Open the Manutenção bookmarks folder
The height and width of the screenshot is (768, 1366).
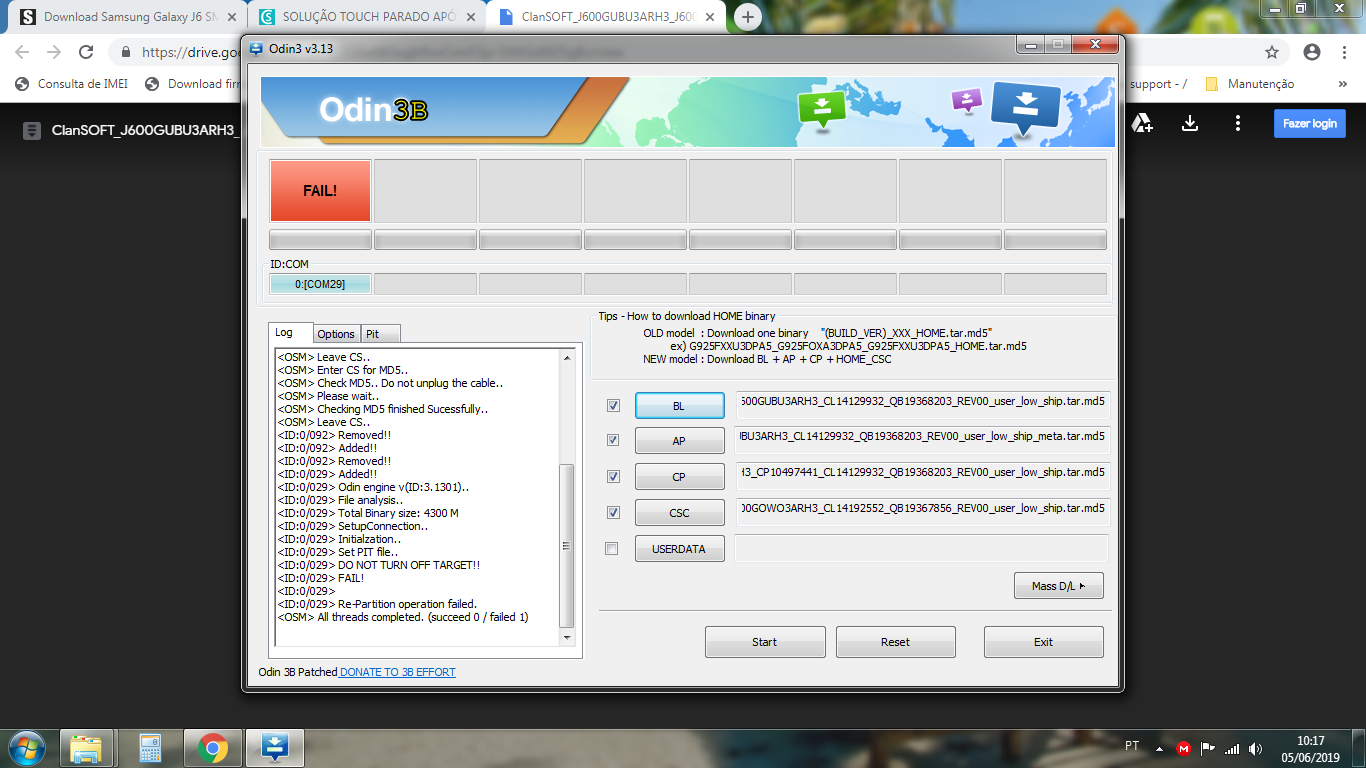[1250, 84]
